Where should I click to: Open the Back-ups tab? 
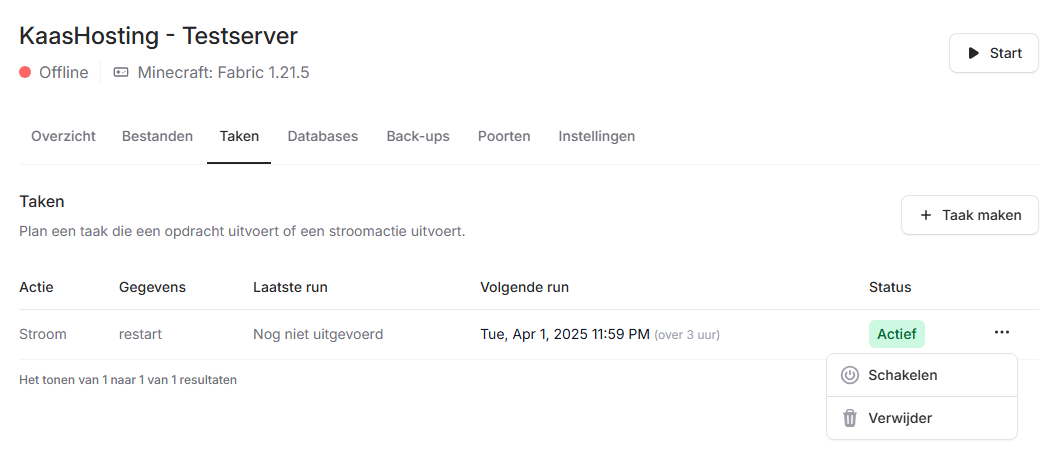click(x=418, y=136)
